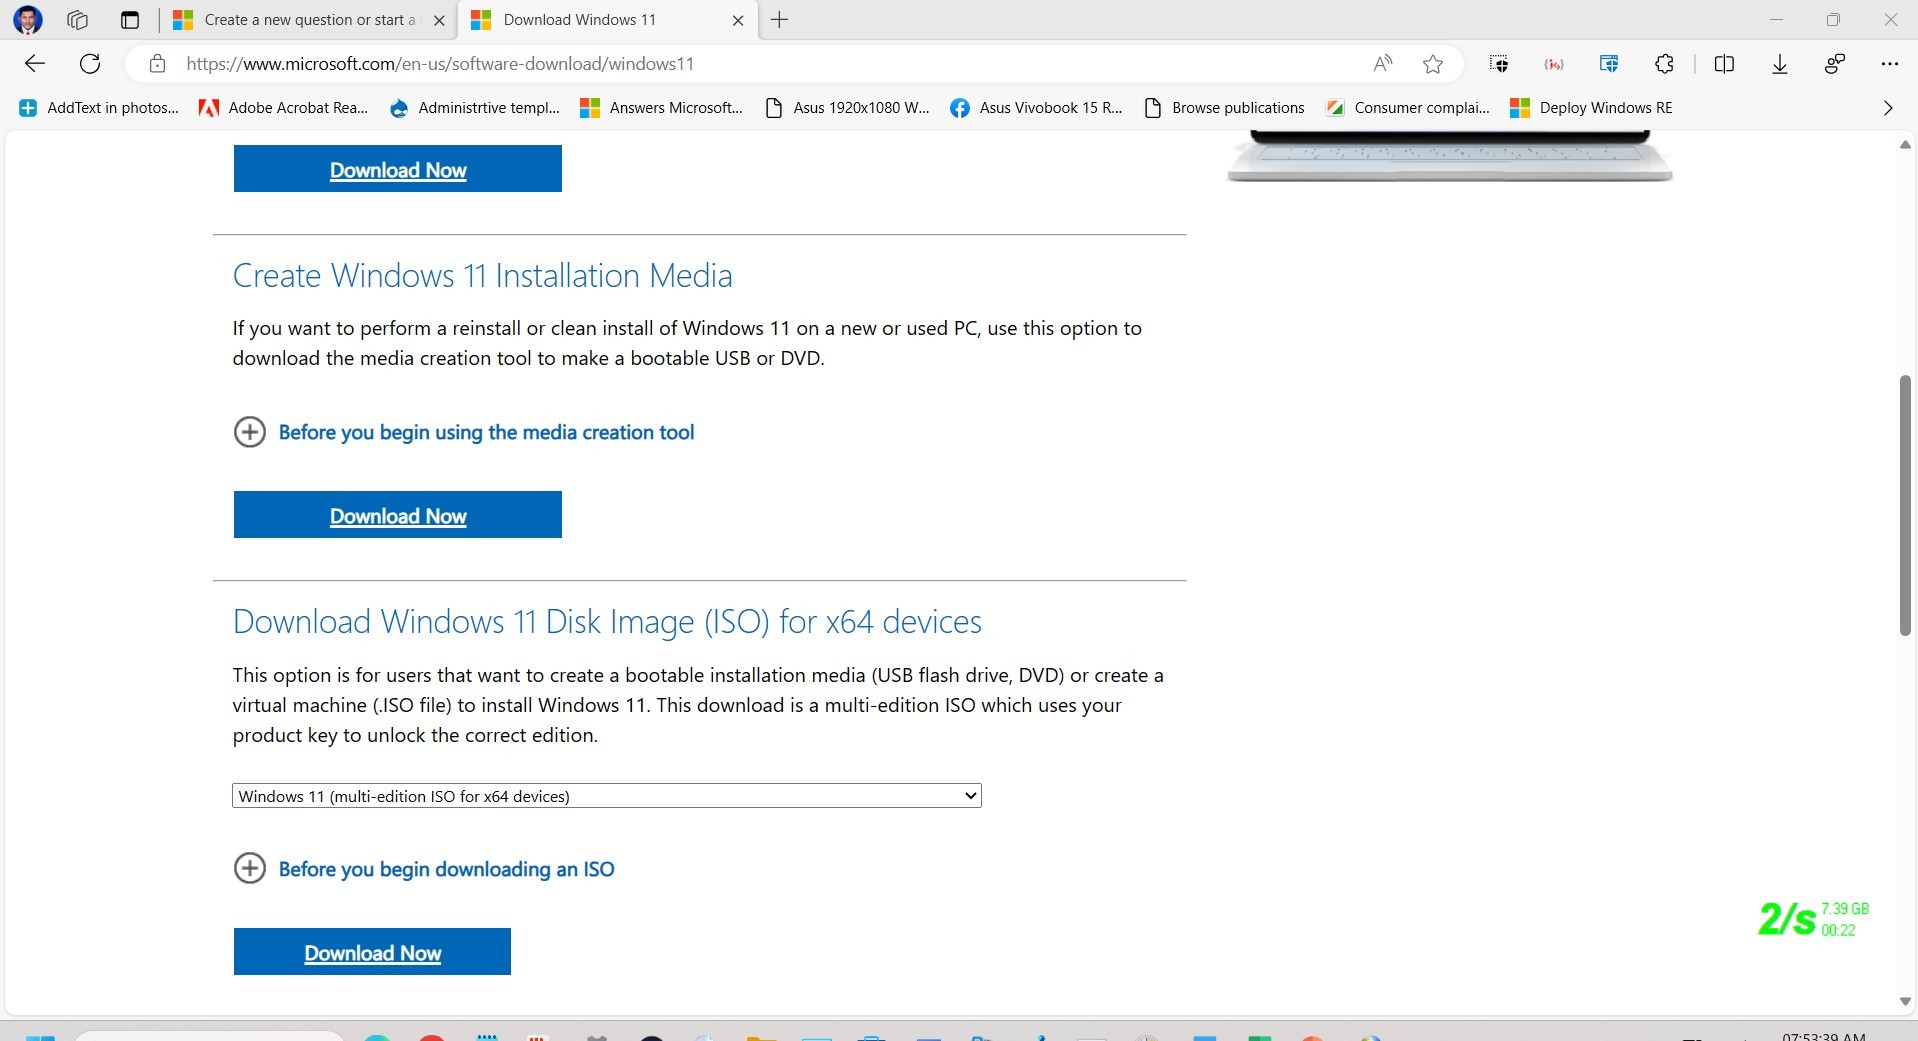Click the scroll-down arrow of the page scrollbar
This screenshot has height=1041, width=1918.
pyautogui.click(x=1905, y=1002)
